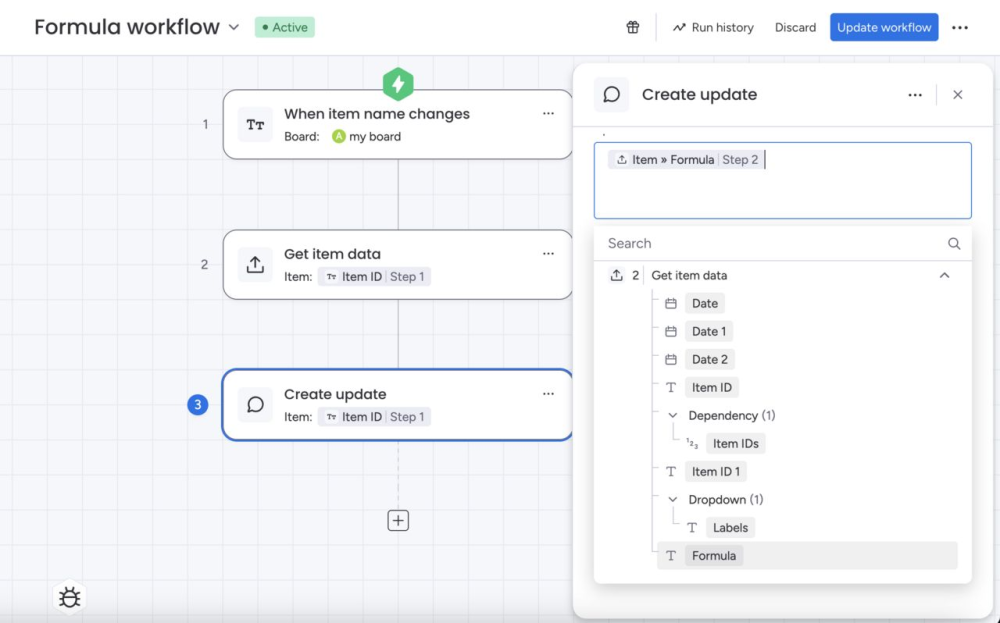Add a new step with plus icon
The image size is (1000, 623).
click(x=398, y=520)
